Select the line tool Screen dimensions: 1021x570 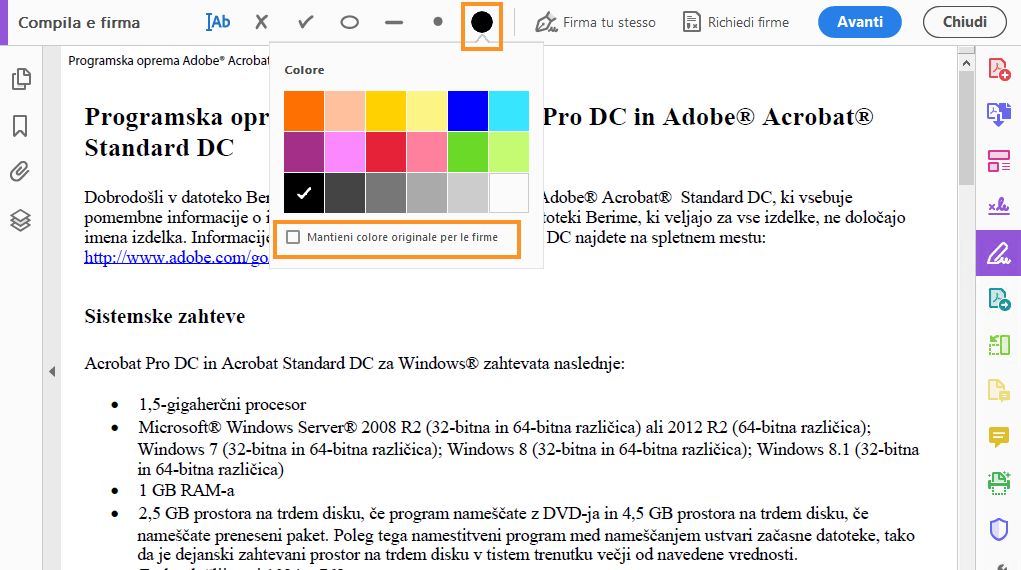click(394, 22)
